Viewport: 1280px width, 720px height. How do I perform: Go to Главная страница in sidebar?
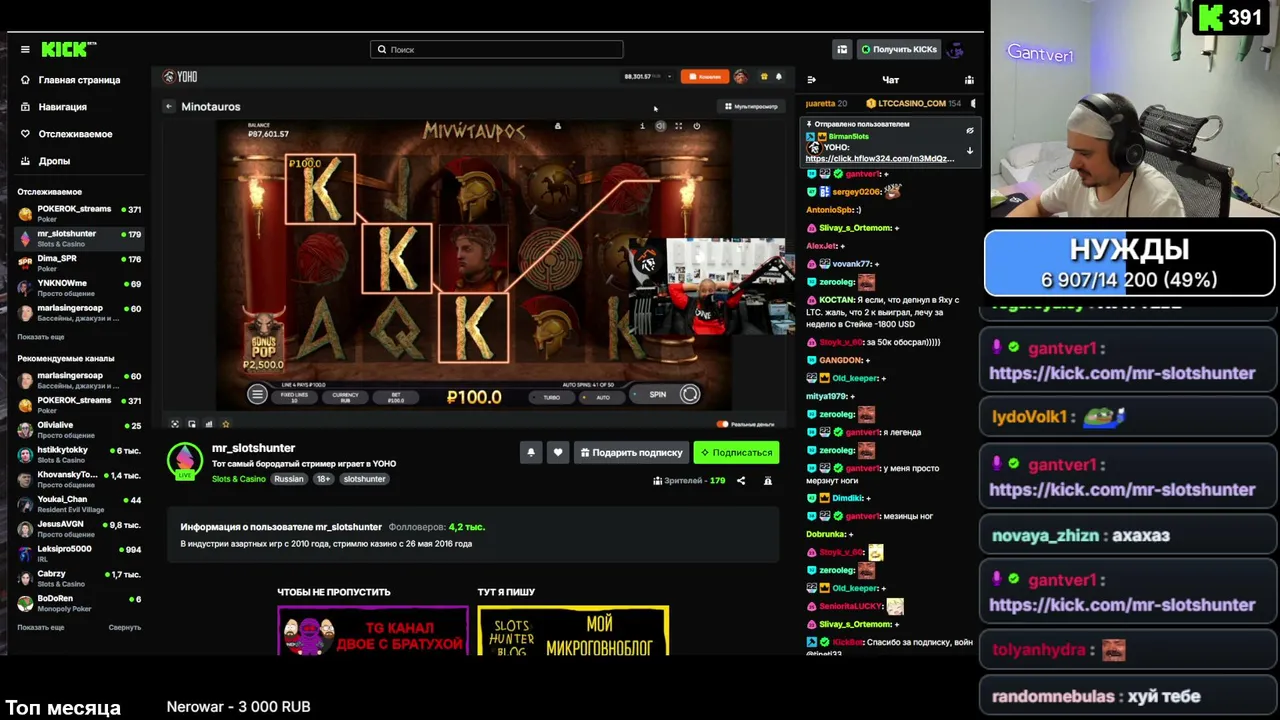tap(70, 80)
